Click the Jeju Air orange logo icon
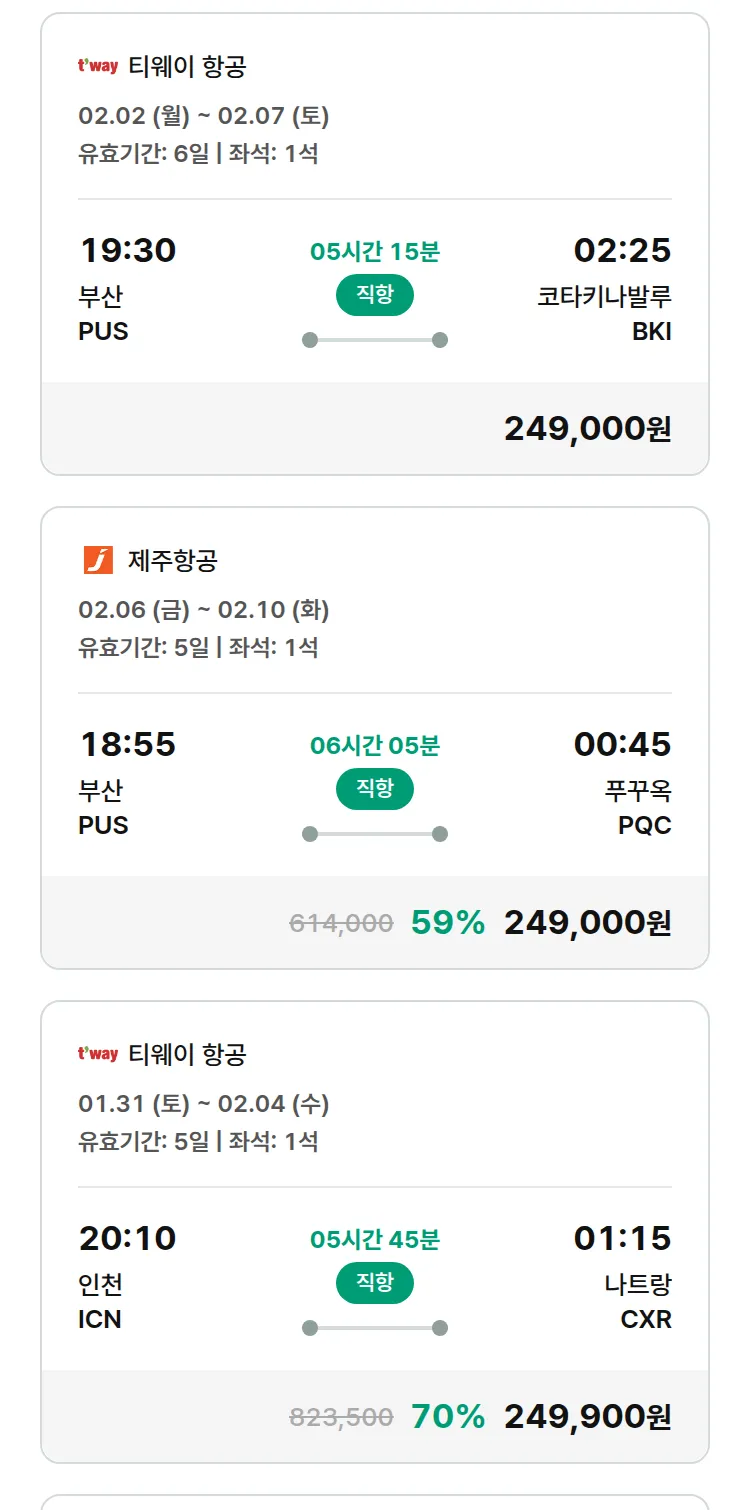Image resolution: width=750 pixels, height=1510 pixels. (98, 561)
